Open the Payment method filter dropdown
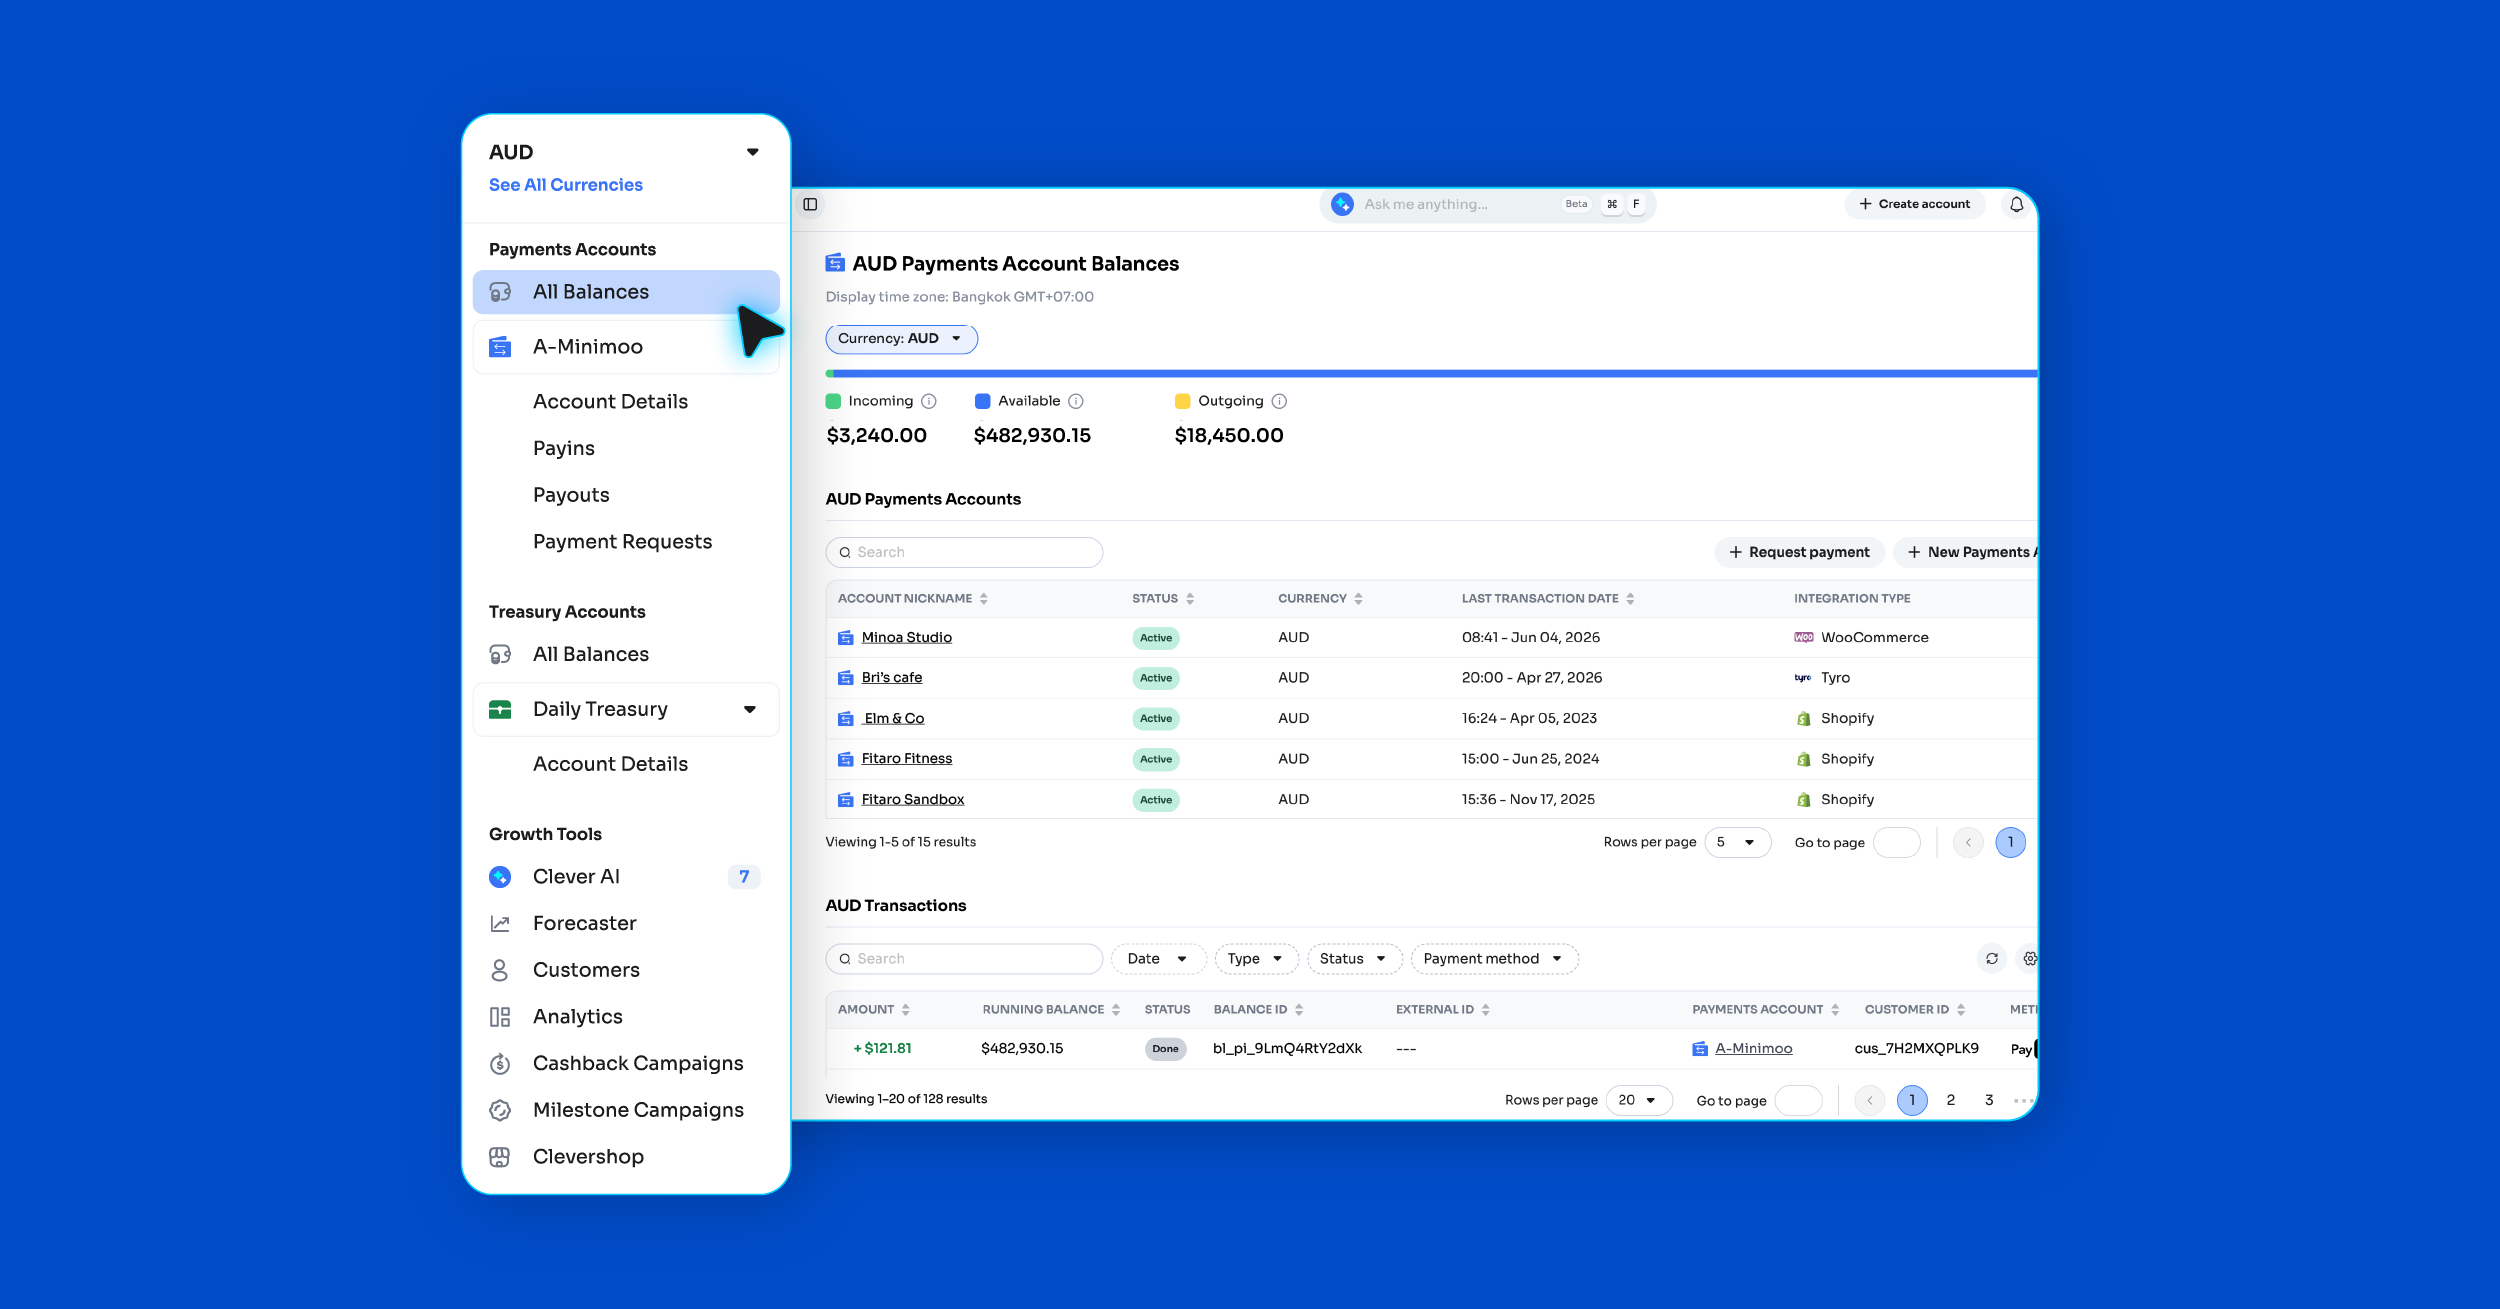The height and width of the screenshot is (1309, 2500). pyautogui.click(x=1494, y=959)
